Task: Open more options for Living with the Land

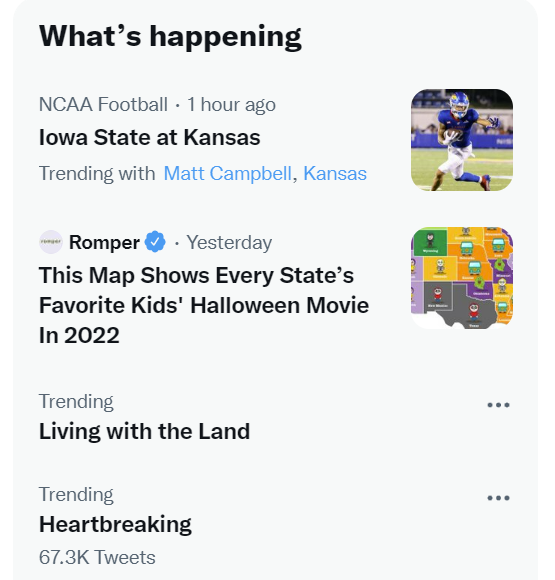Action: click(498, 405)
